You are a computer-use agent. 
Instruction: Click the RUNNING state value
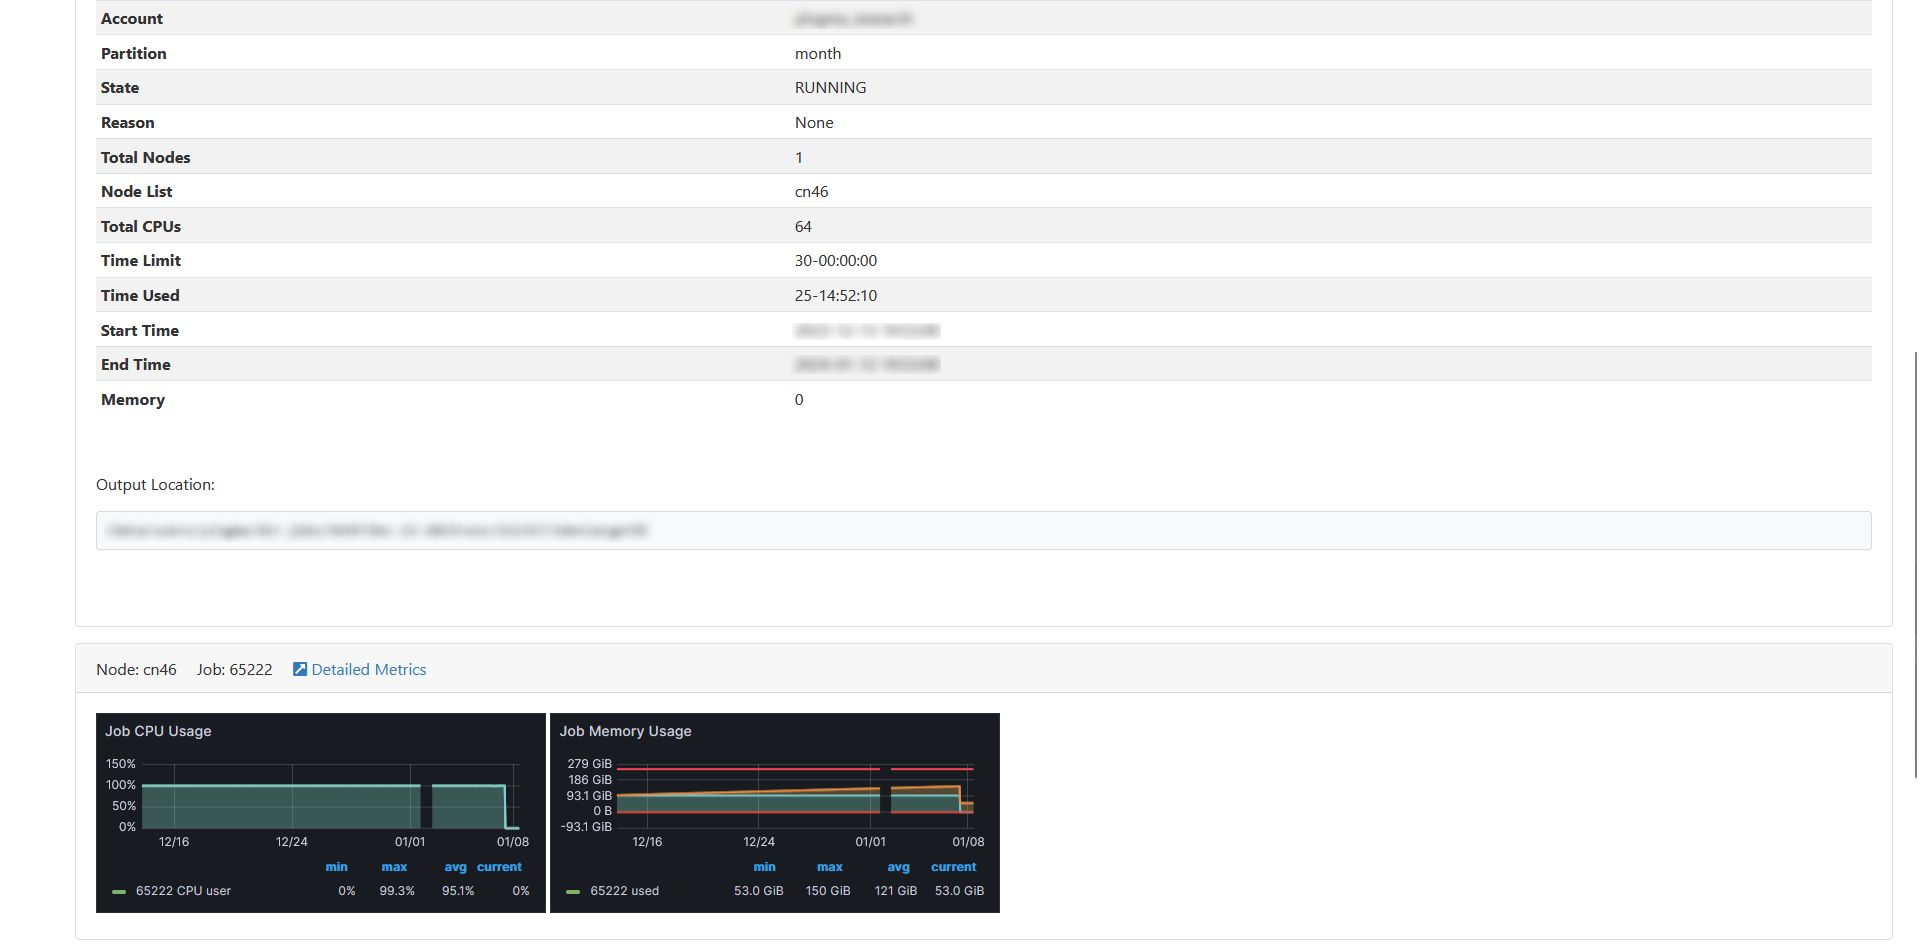[x=830, y=87]
